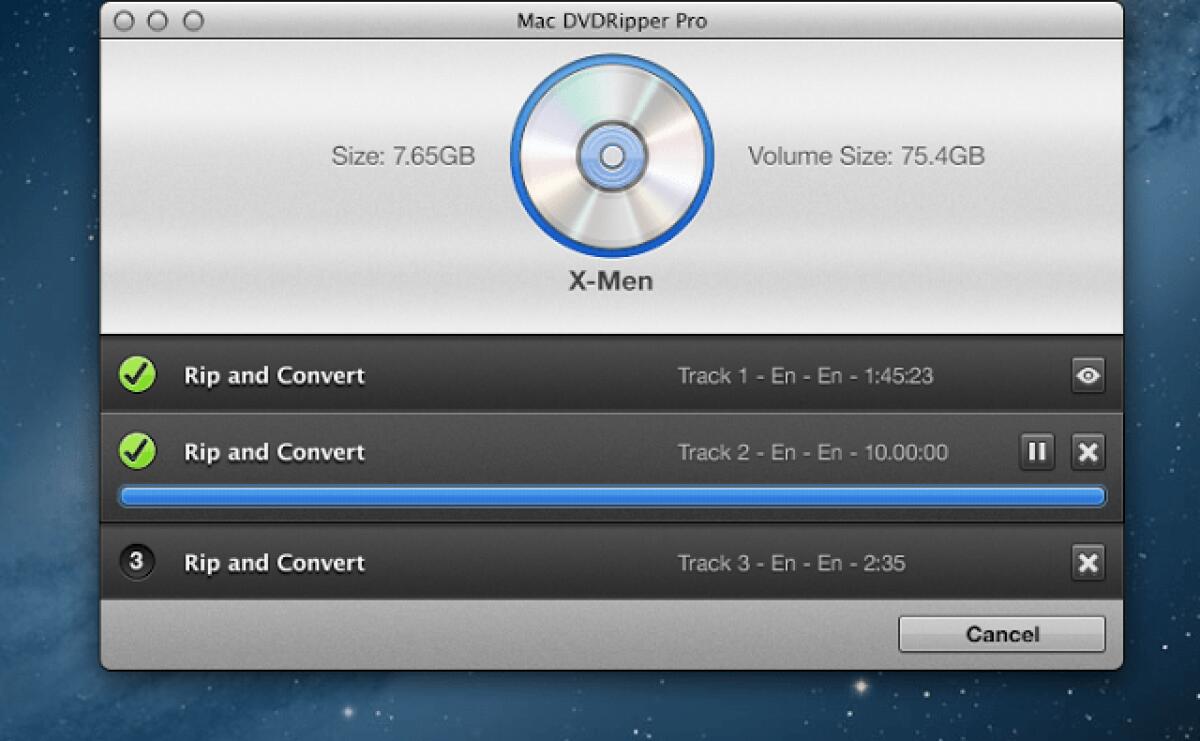
Task: Toggle pause on the active rip
Action: pyautogui.click(x=1037, y=452)
